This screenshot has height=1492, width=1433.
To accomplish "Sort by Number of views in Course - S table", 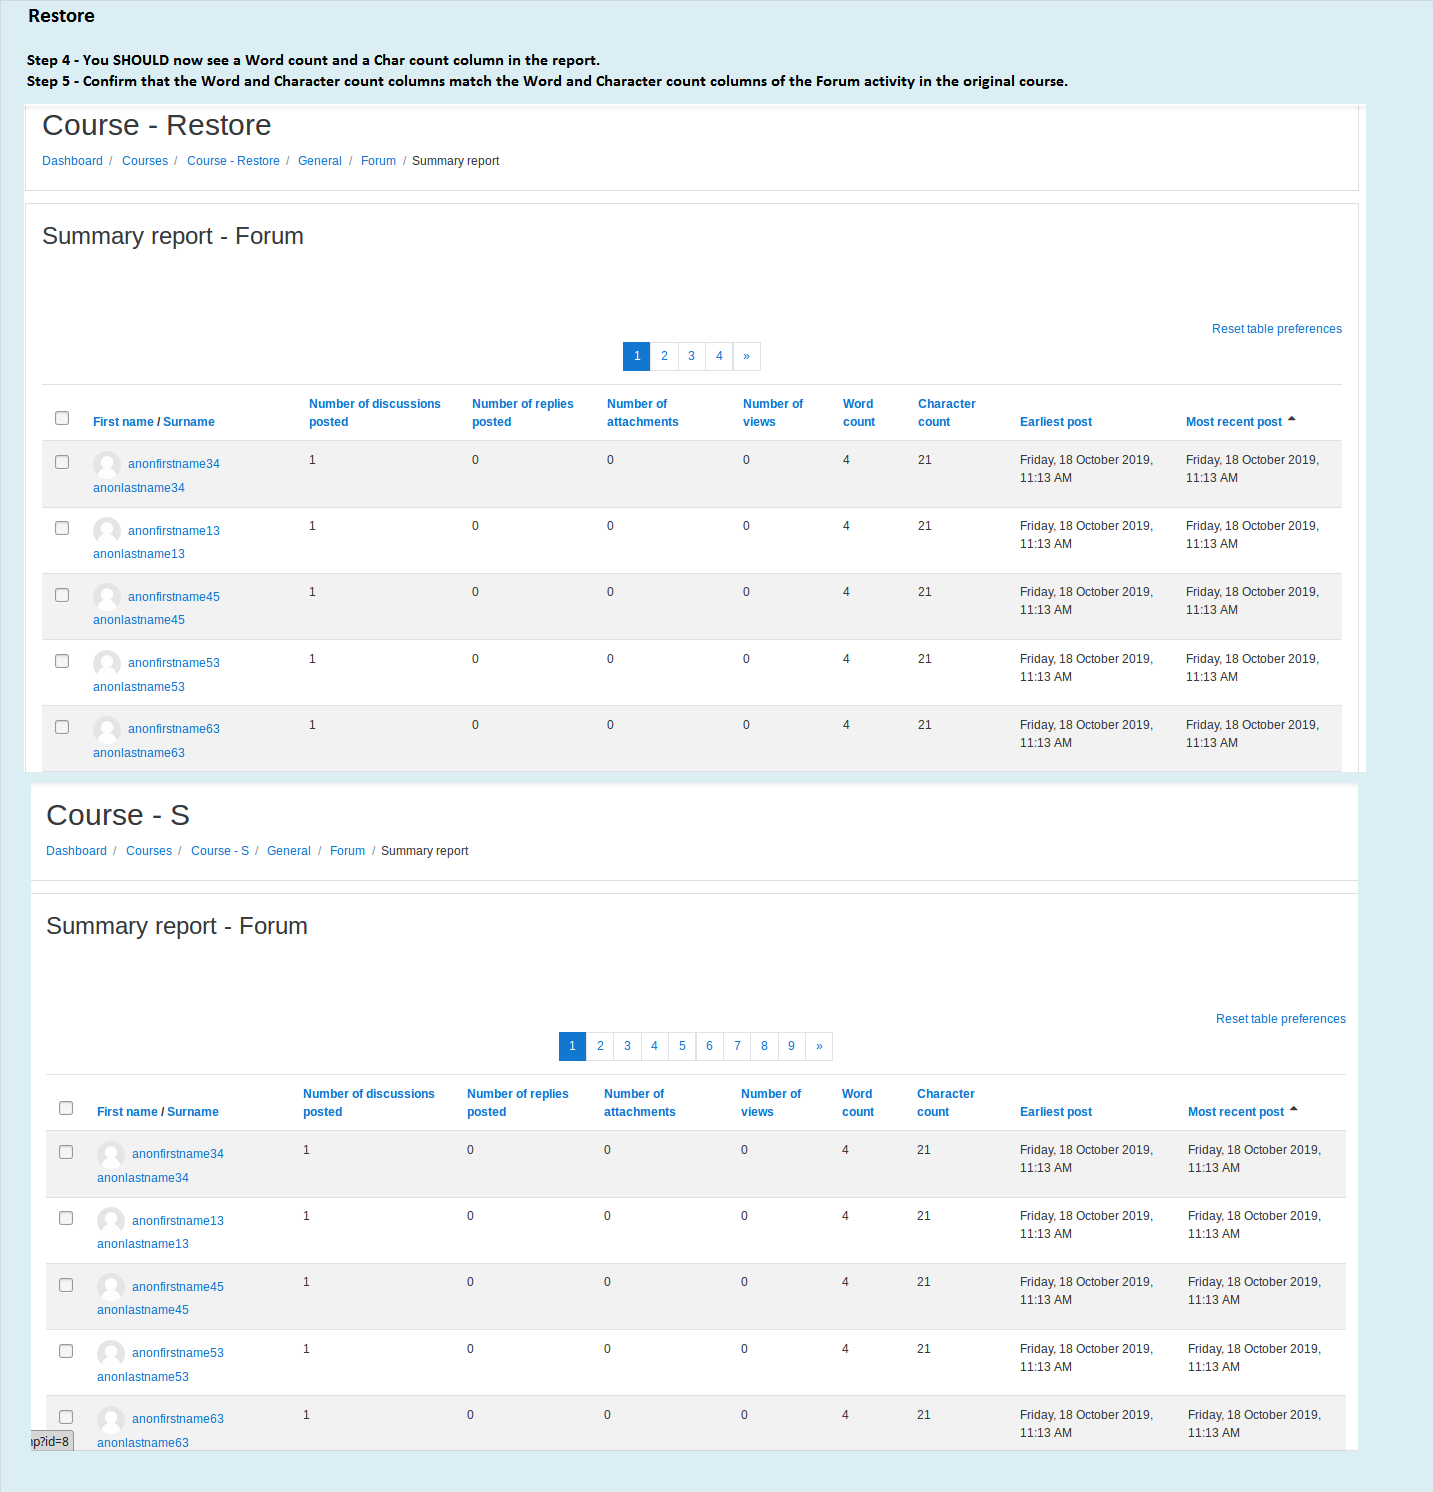I will pos(771,1103).
